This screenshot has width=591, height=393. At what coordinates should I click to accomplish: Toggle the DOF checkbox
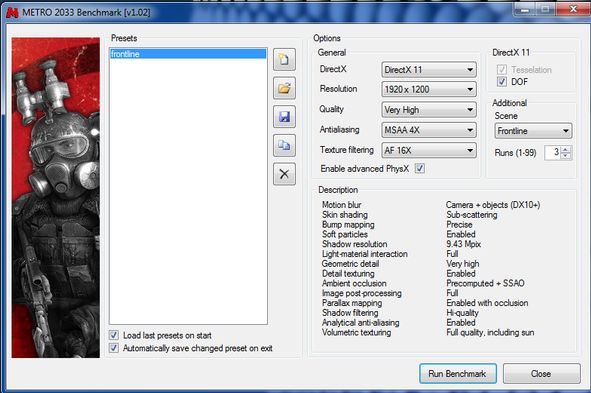(x=501, y=81)
